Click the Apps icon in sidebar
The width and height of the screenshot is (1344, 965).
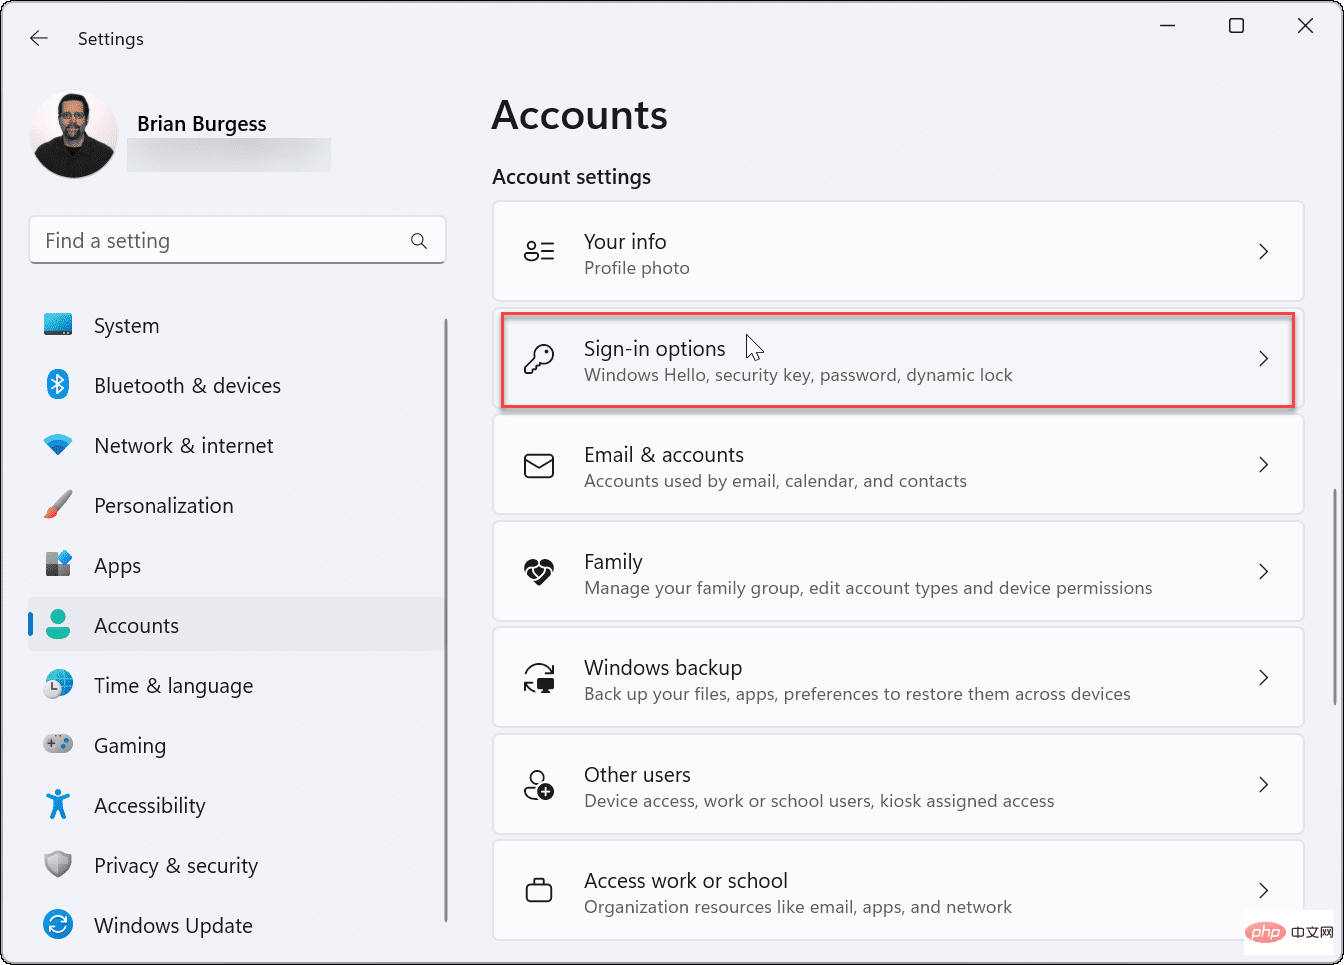(58, 565)
